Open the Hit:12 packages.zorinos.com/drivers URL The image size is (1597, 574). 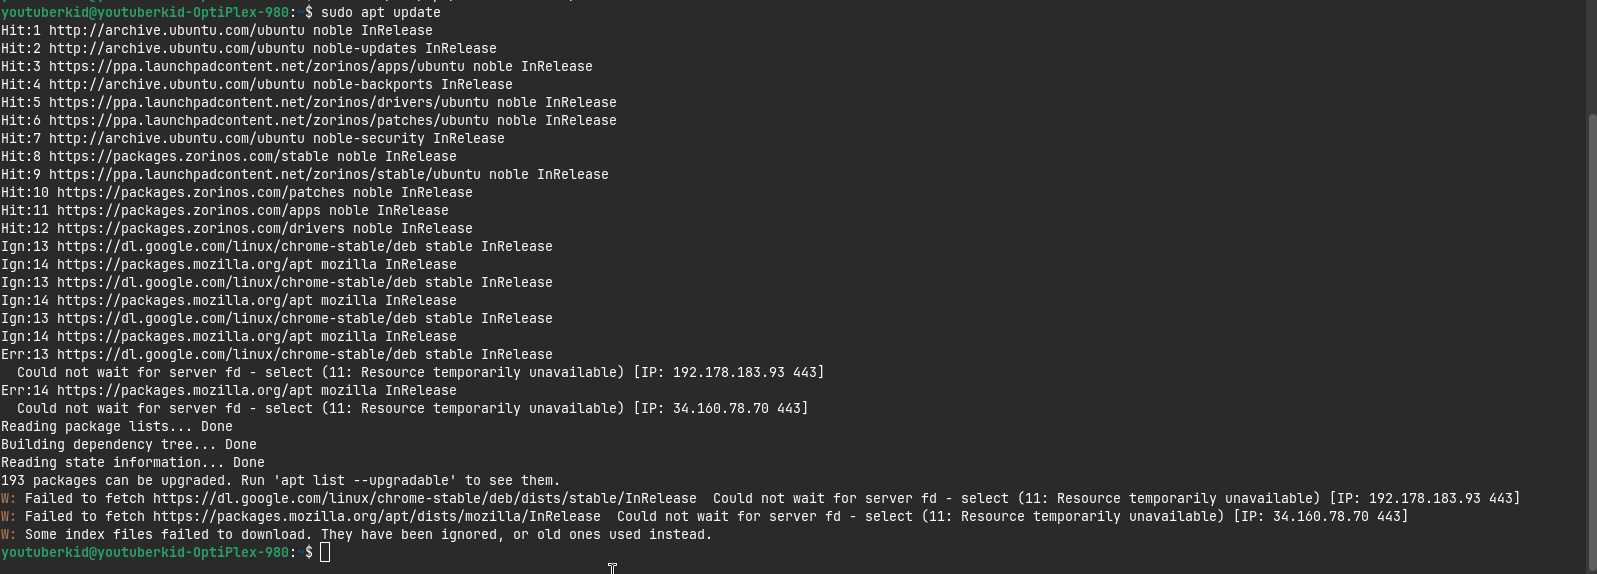tap(201, 228)
